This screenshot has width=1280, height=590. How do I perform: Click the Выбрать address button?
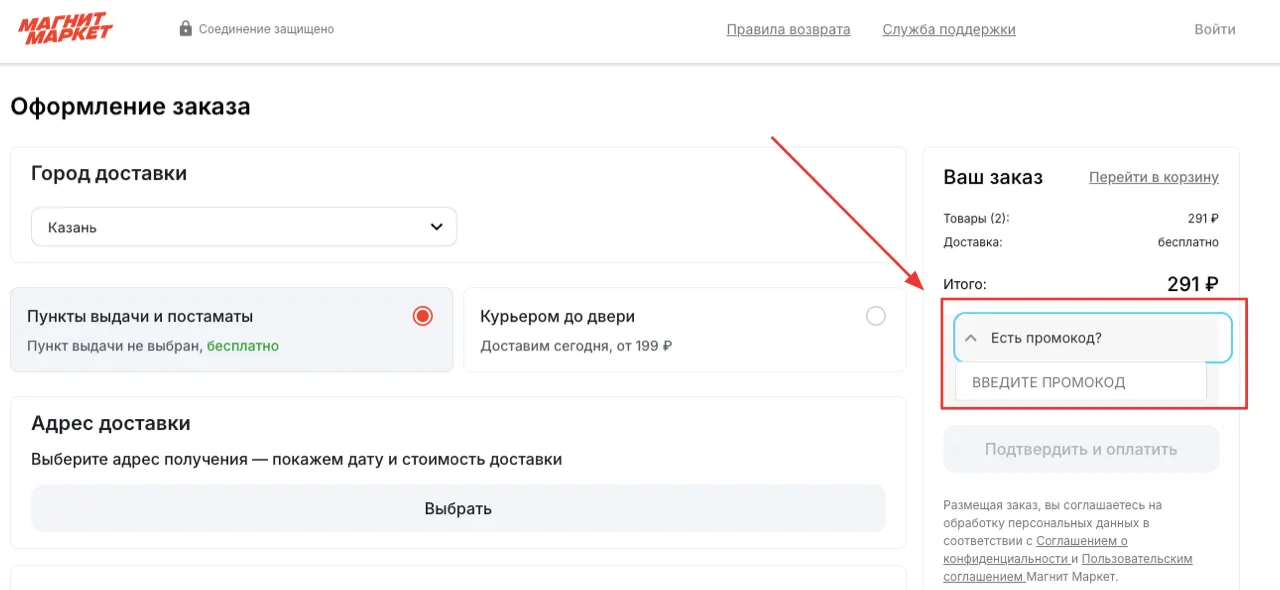458,508
